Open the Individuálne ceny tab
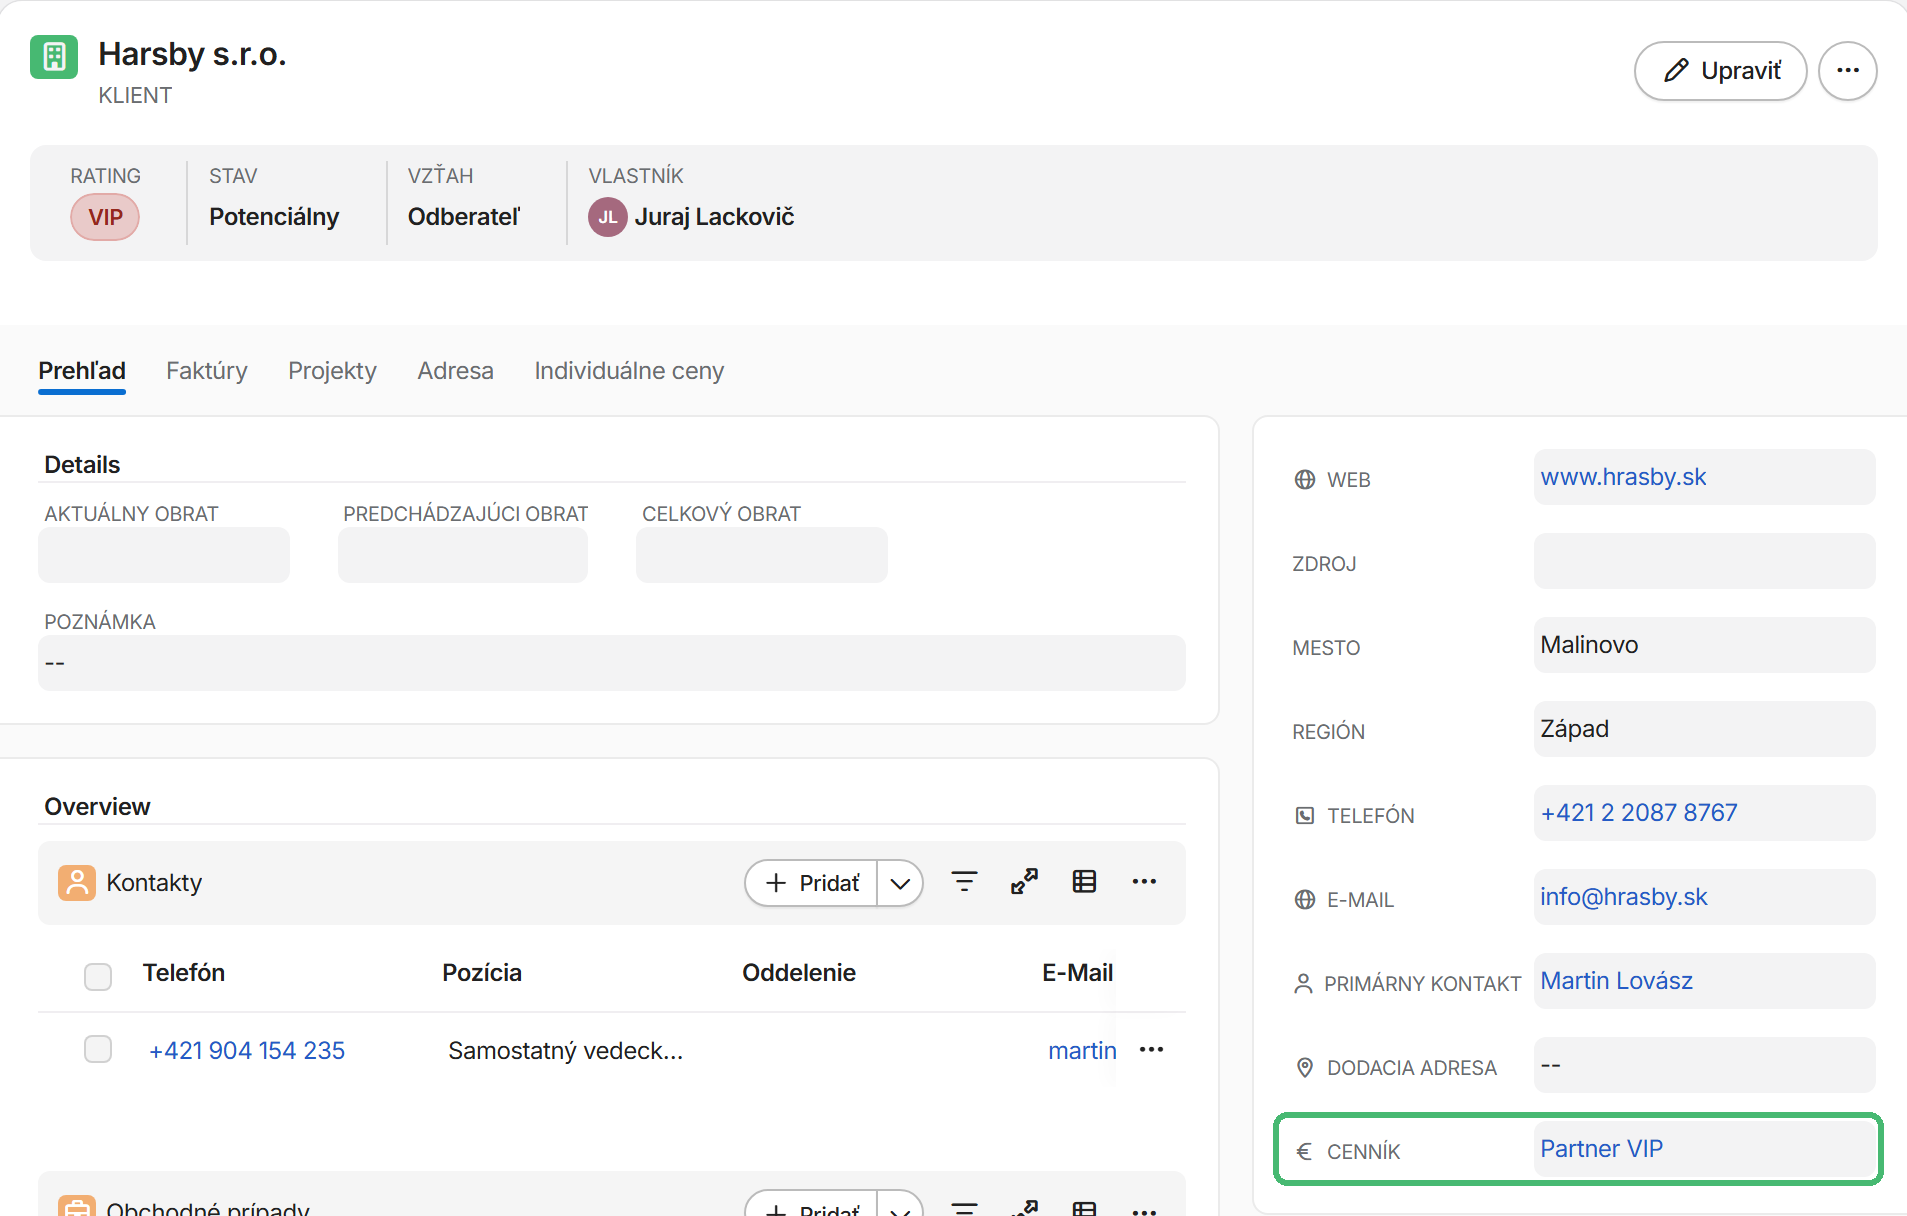This screenshot has width=1907, height=1216. coord(629,371)
